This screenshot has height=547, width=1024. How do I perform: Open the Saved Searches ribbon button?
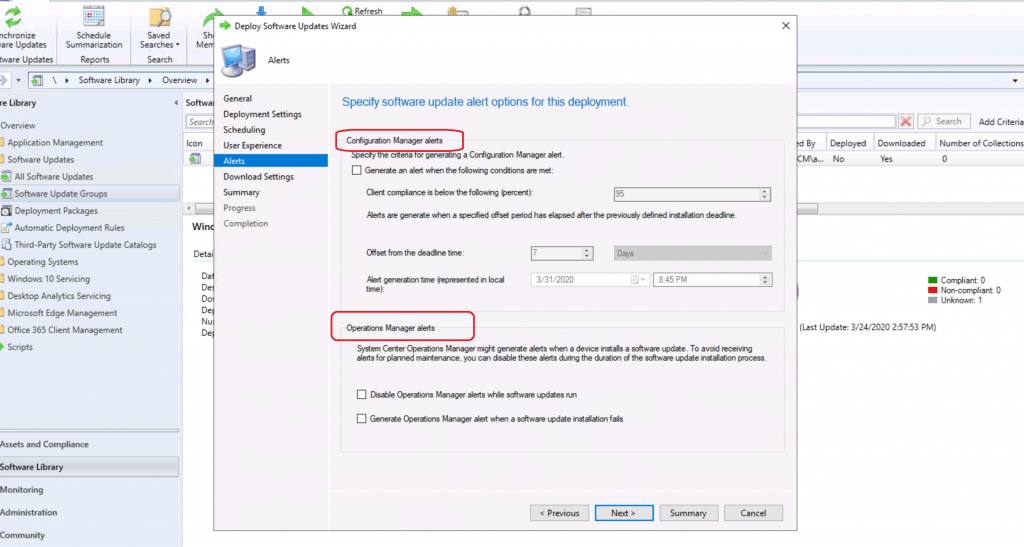(159, 27)
